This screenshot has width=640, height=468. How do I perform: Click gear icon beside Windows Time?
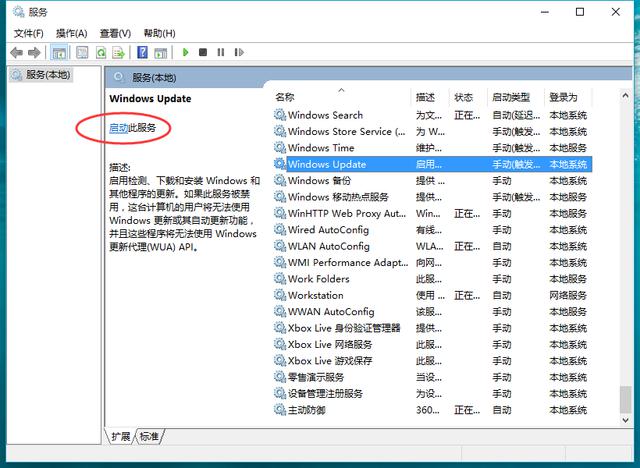(x=280, y=148)
